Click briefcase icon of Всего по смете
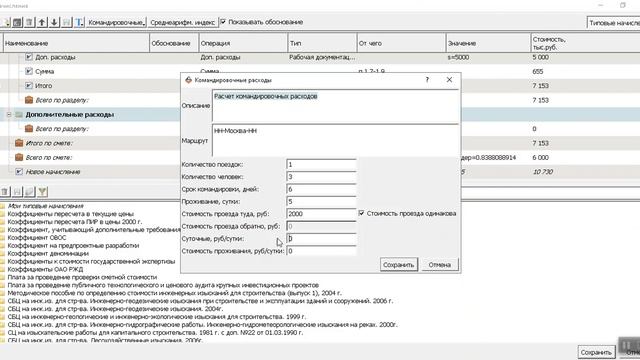 (19, 158)
